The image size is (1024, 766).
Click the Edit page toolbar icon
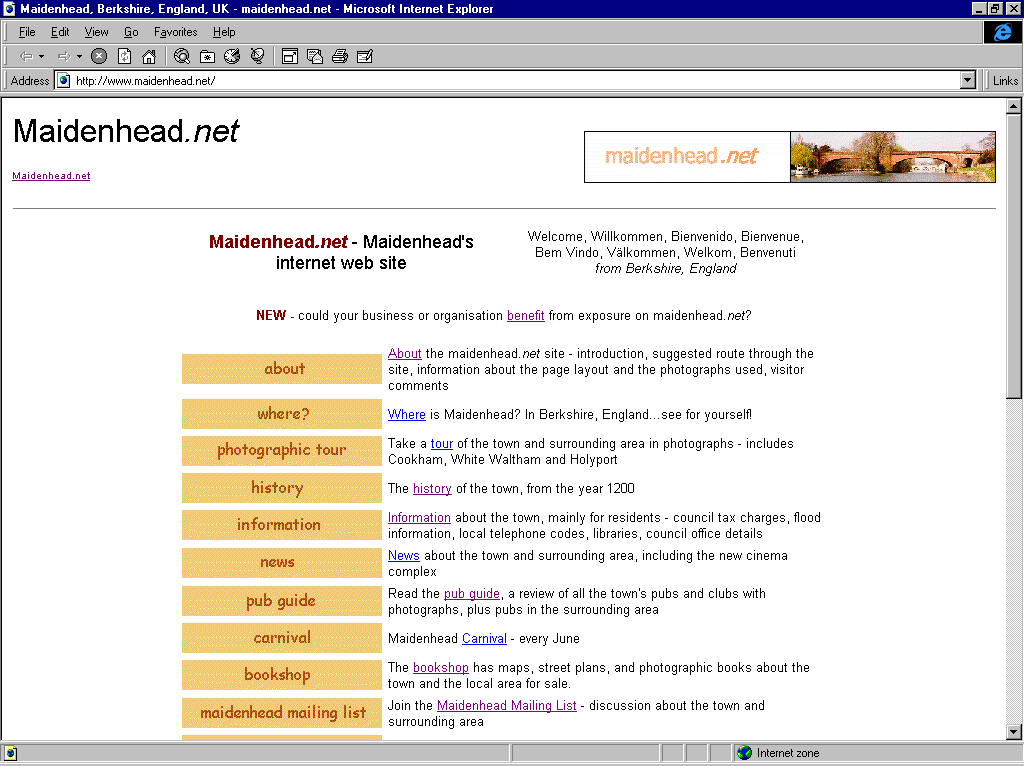365,56
